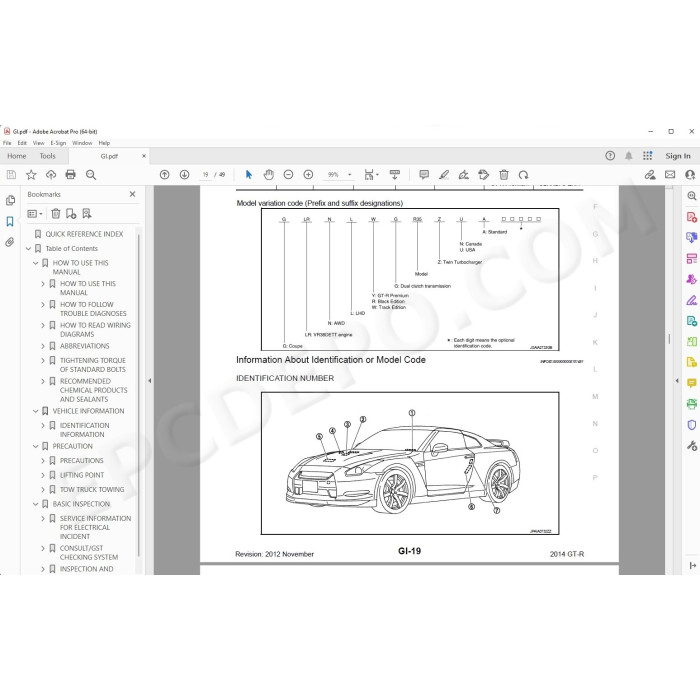The image size is (700, 700).
Task: Open page thumbnails panel
Action: [10, 200]
